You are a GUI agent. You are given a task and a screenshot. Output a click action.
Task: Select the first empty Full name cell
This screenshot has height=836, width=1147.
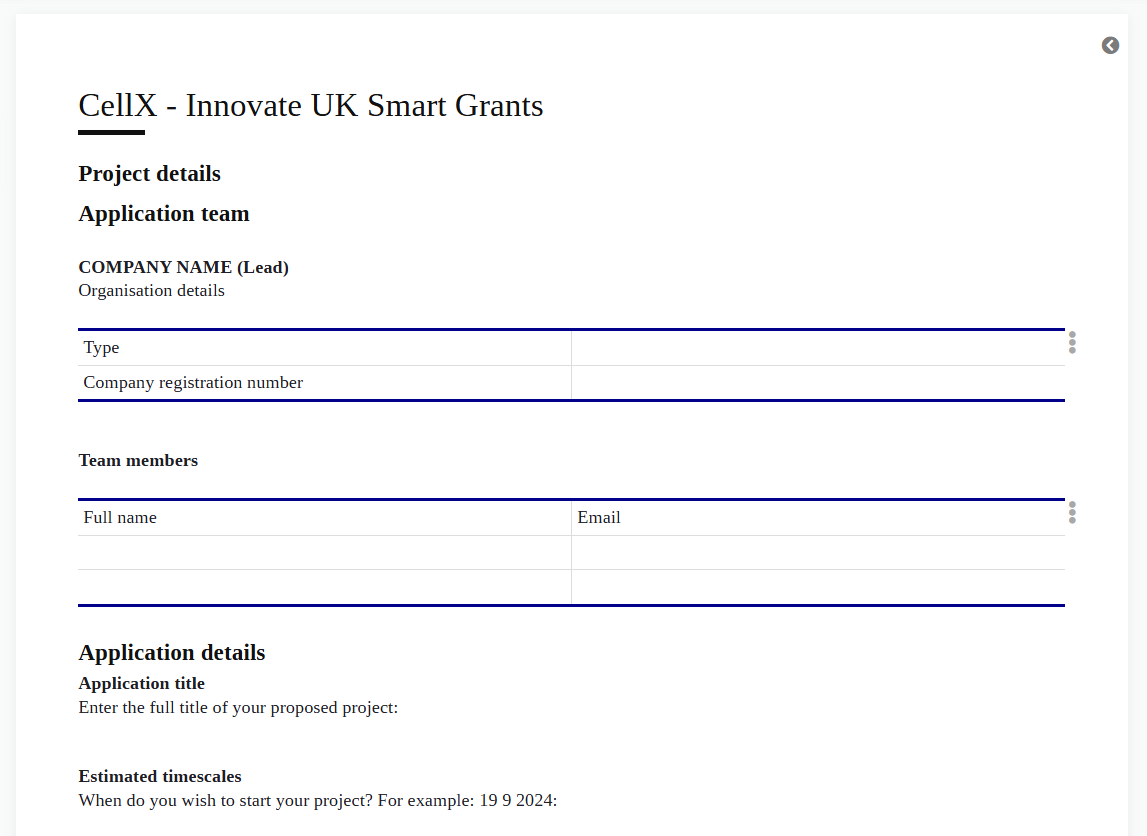tap(324, 553)
